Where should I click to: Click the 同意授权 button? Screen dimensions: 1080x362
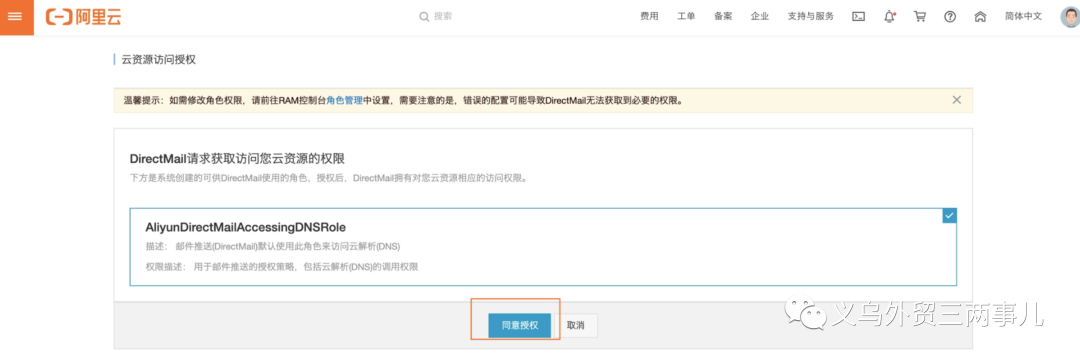[x=519, y=326]
